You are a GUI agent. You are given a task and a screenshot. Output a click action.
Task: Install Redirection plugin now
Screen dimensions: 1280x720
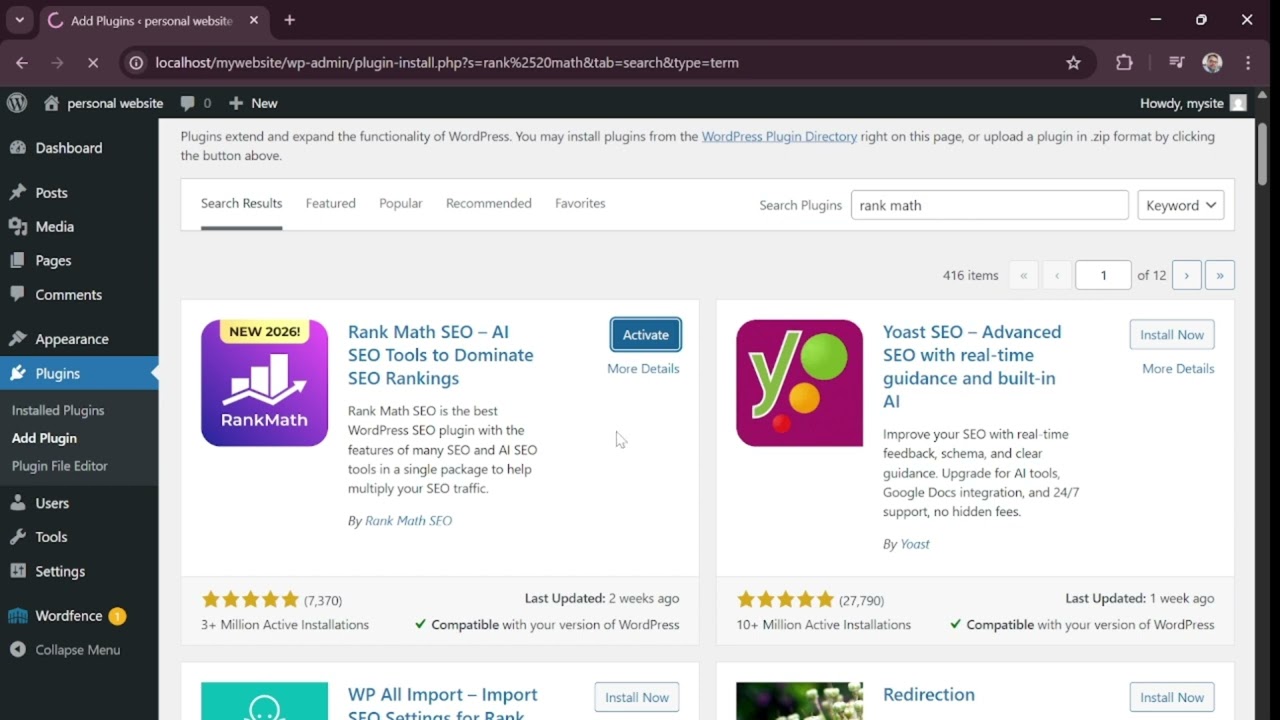click(x=1172, y=697)
